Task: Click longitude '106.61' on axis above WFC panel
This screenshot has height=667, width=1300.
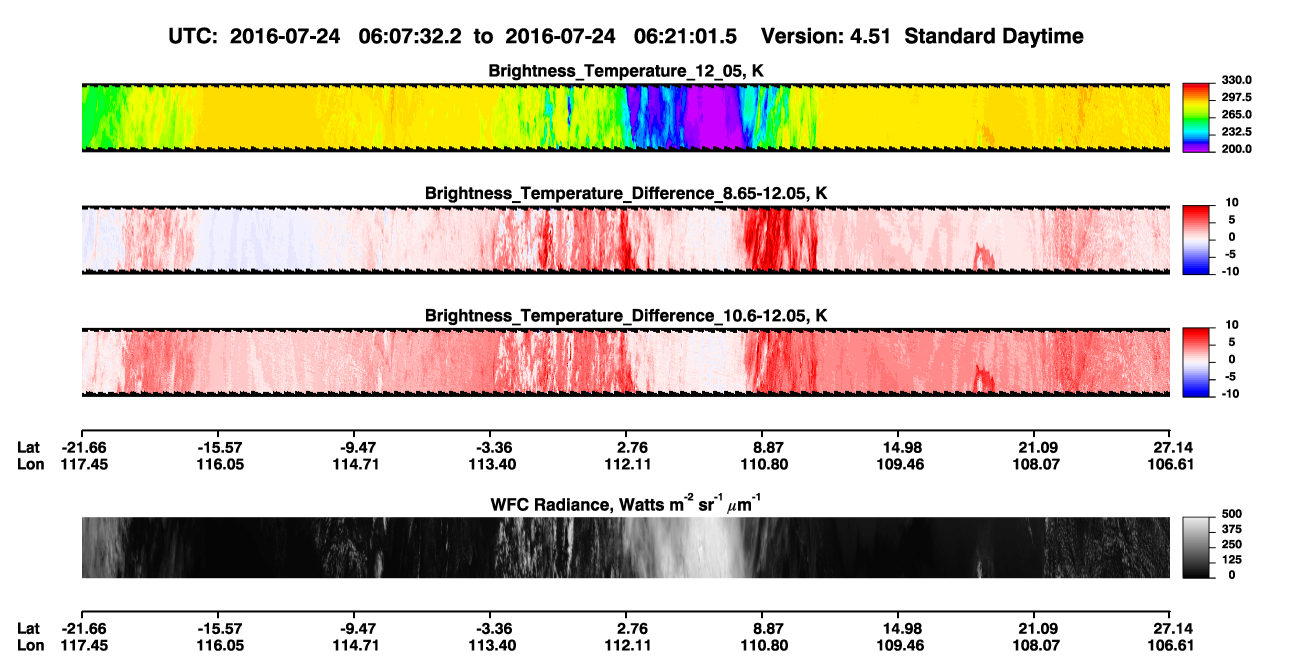Action: click(1172, 464)
